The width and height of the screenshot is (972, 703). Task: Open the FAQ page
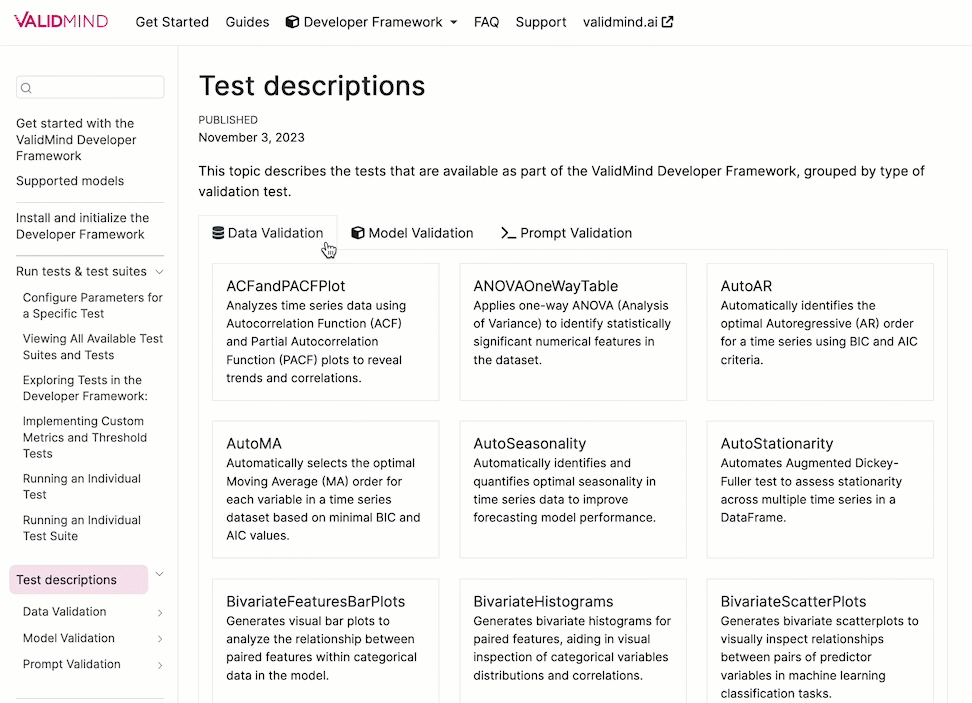(x=487, y=21)
